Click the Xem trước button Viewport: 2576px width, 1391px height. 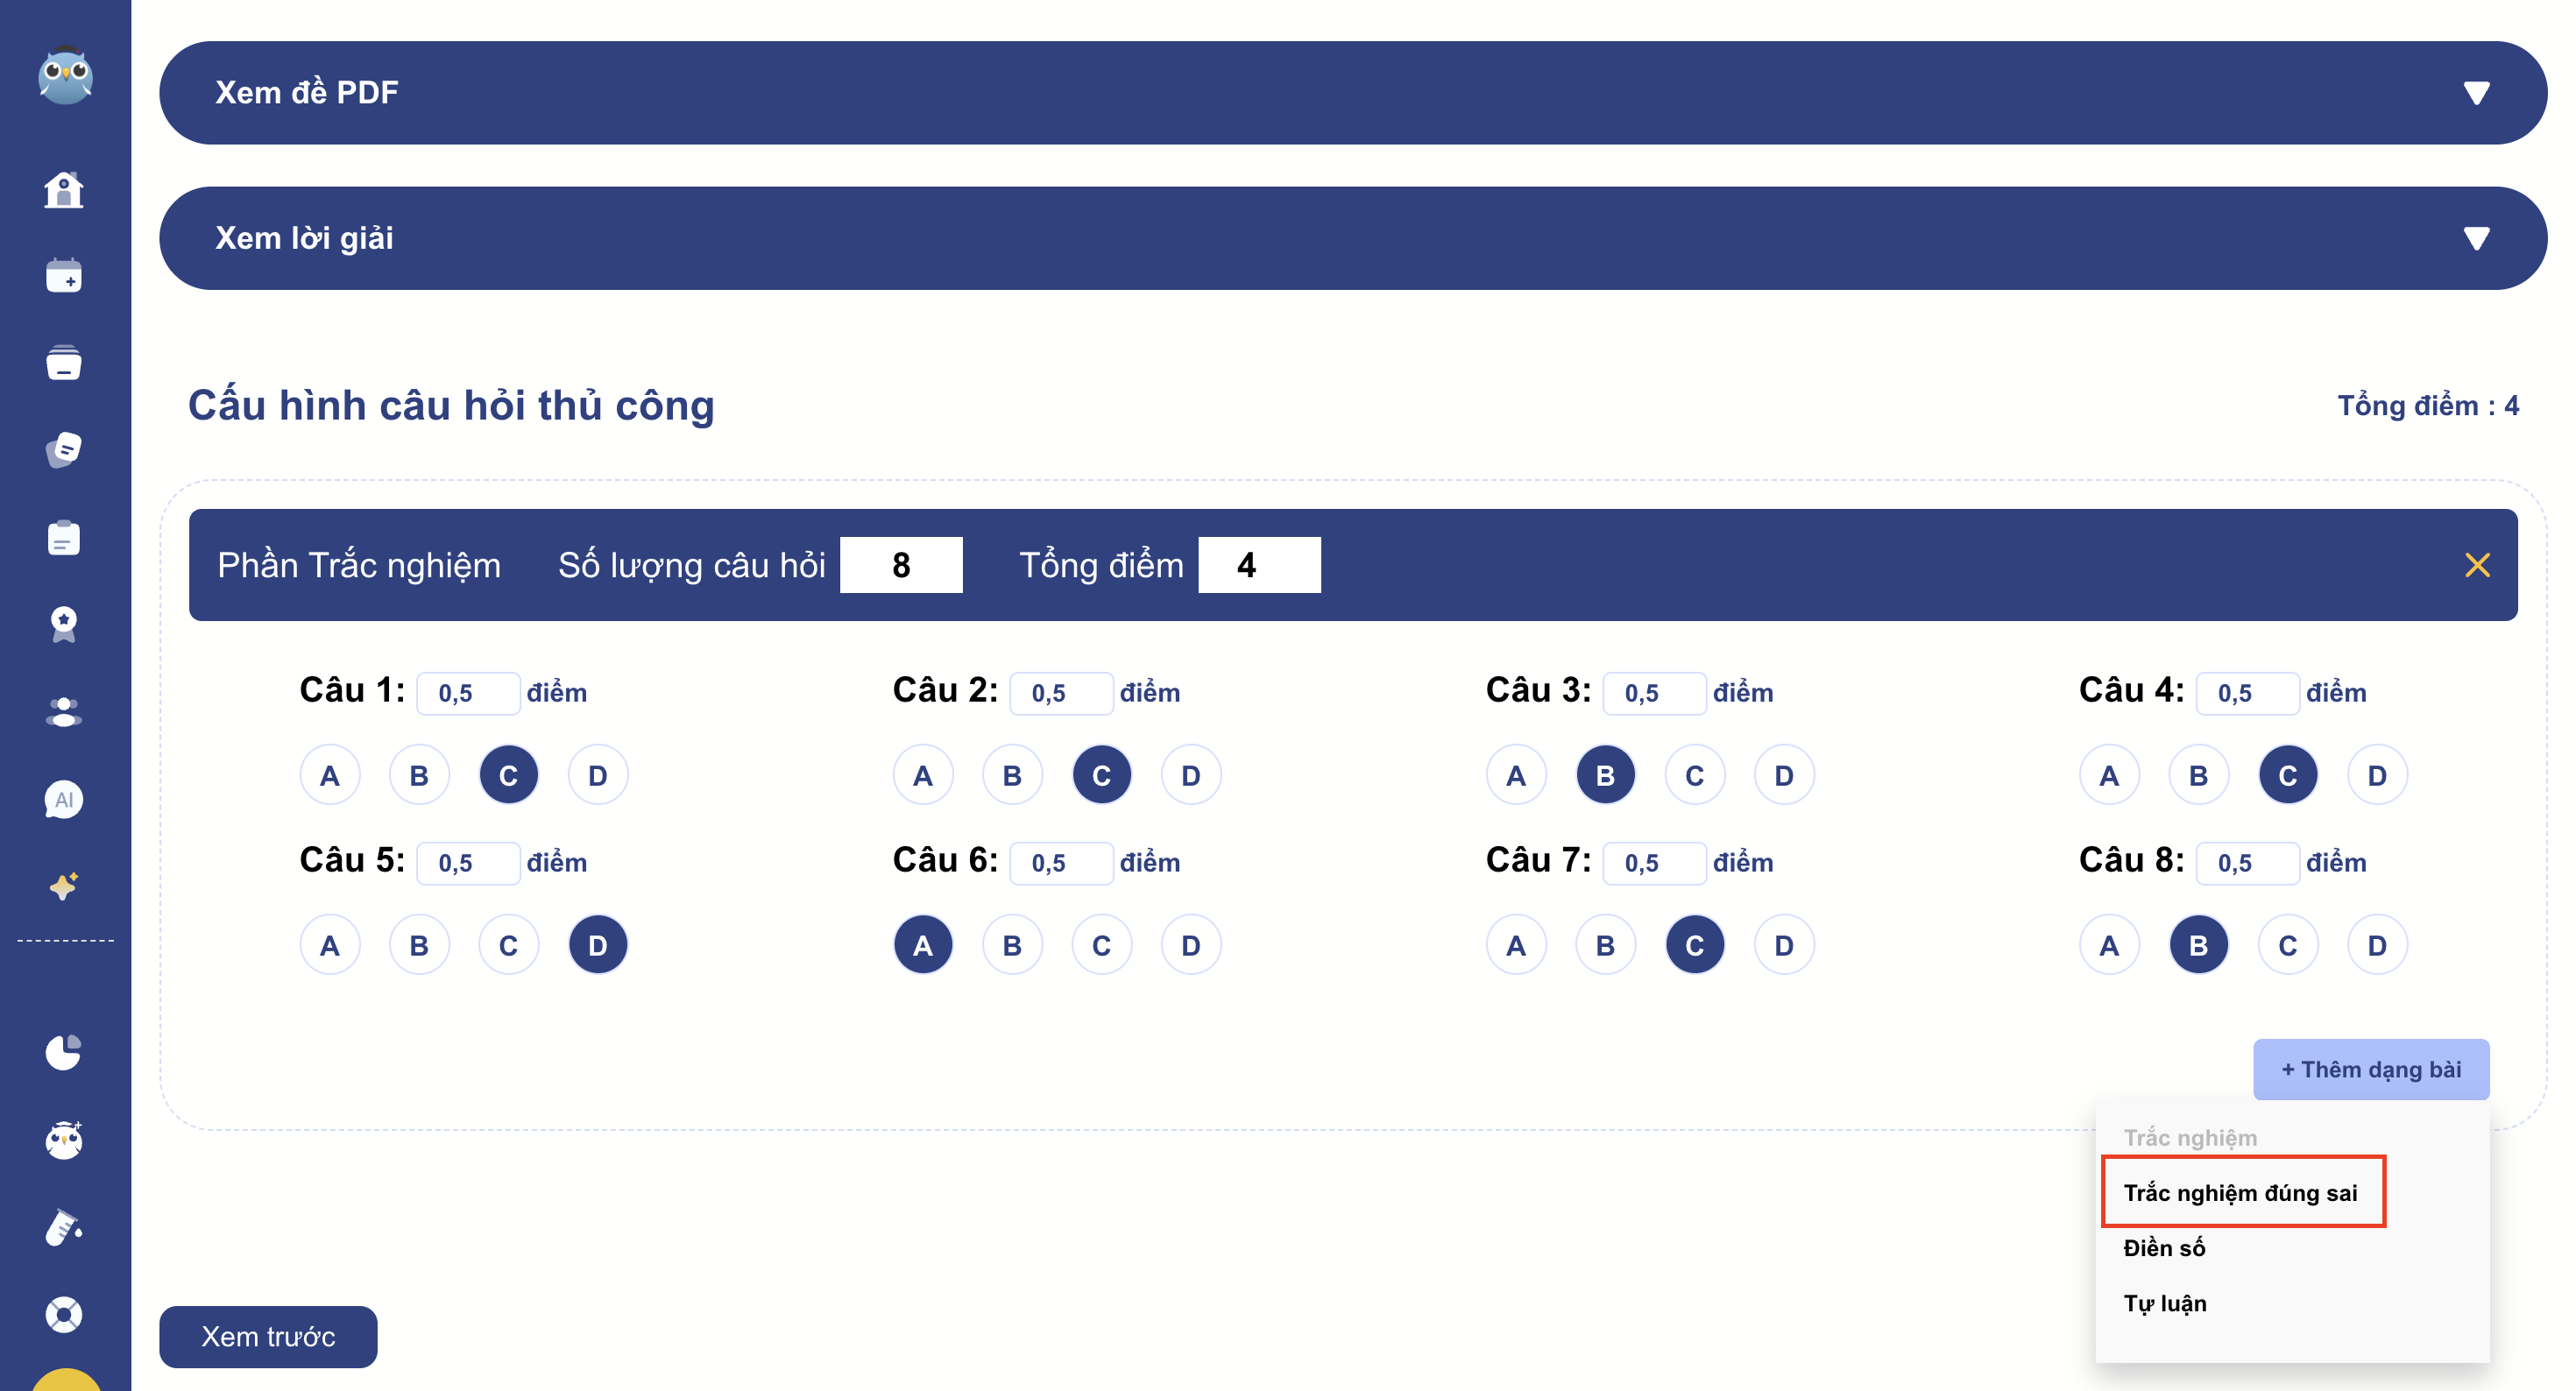tap(268, 1336)
